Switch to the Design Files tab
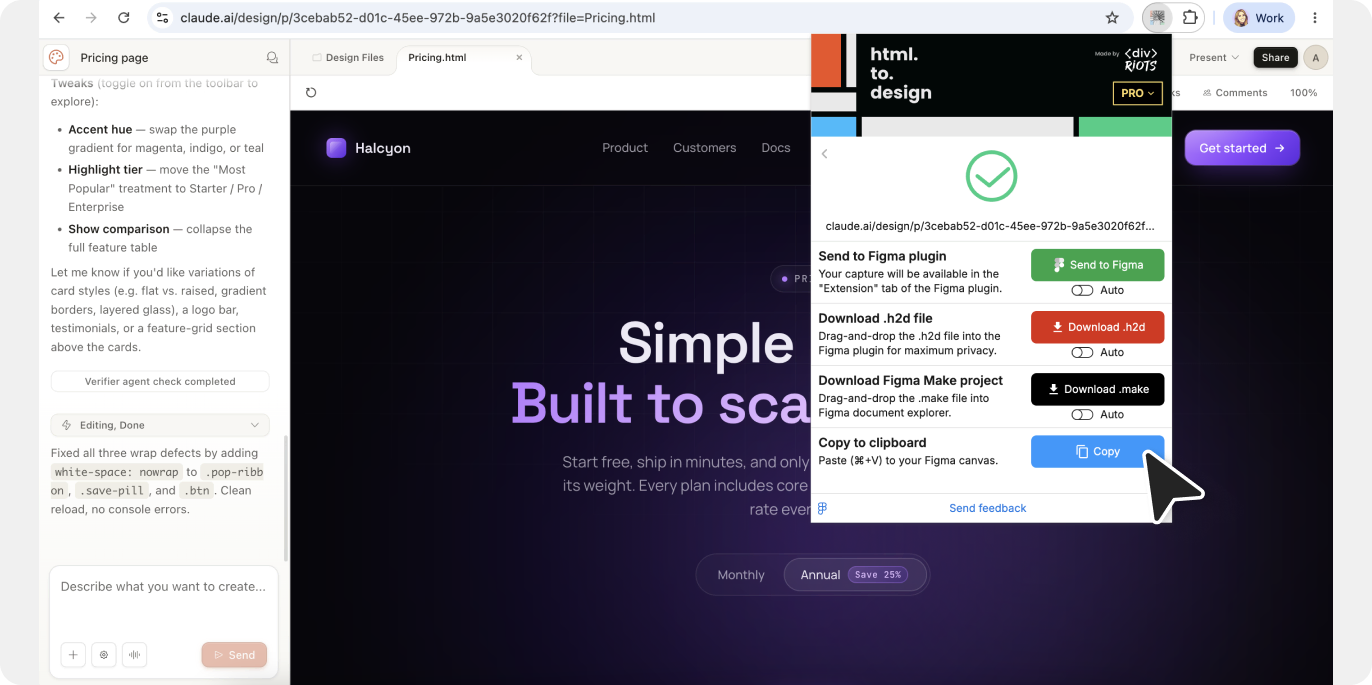 tap(347, 58)
